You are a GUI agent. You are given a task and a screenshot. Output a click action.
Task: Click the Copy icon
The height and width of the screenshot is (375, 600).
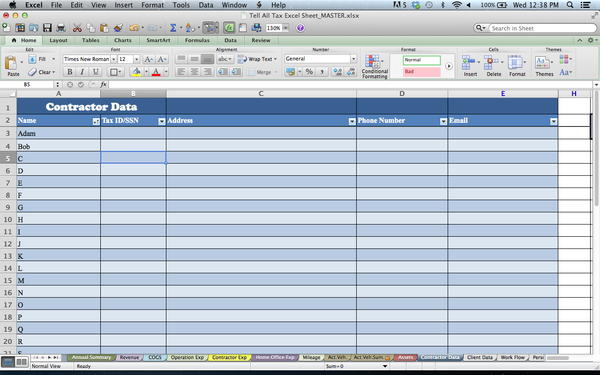pyautogui.click(x=91, y=28)
